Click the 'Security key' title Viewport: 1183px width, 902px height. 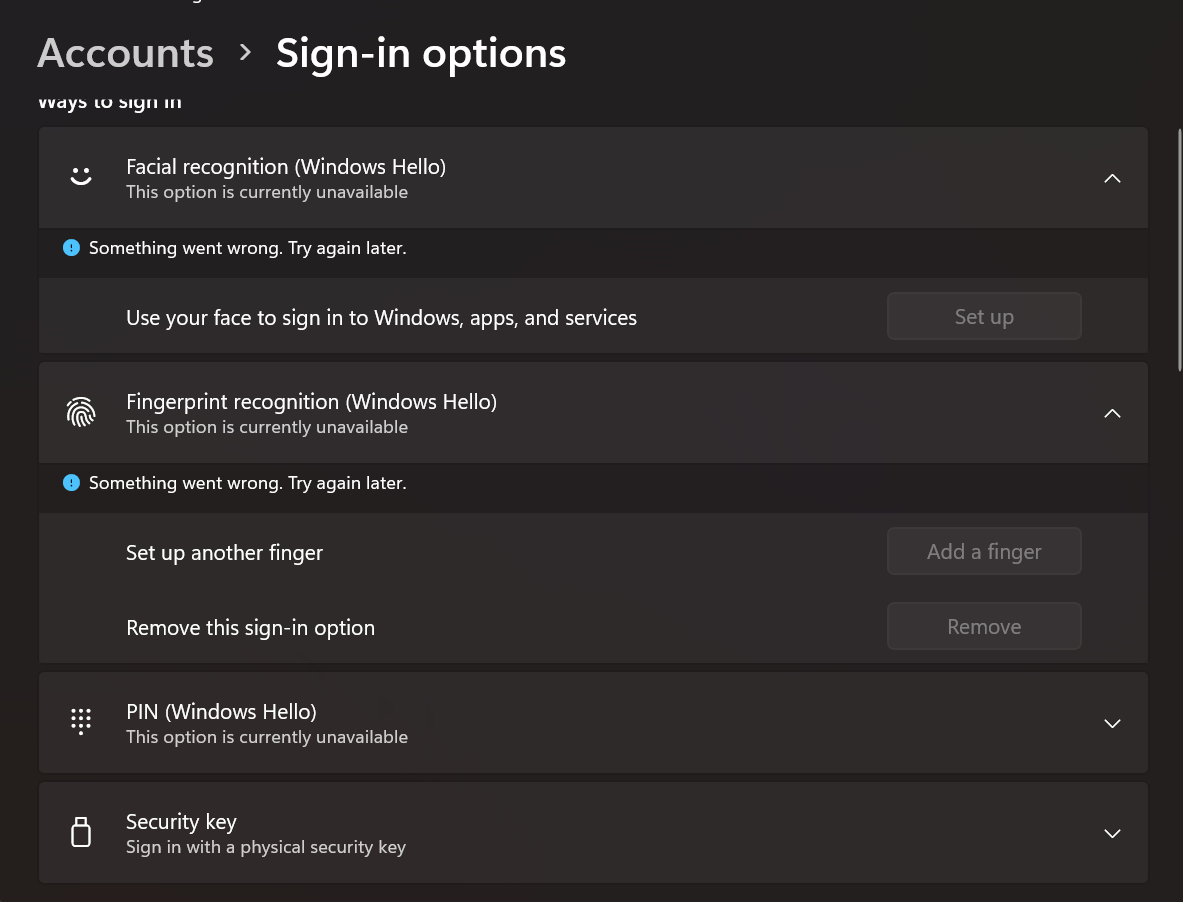(181, 821)
